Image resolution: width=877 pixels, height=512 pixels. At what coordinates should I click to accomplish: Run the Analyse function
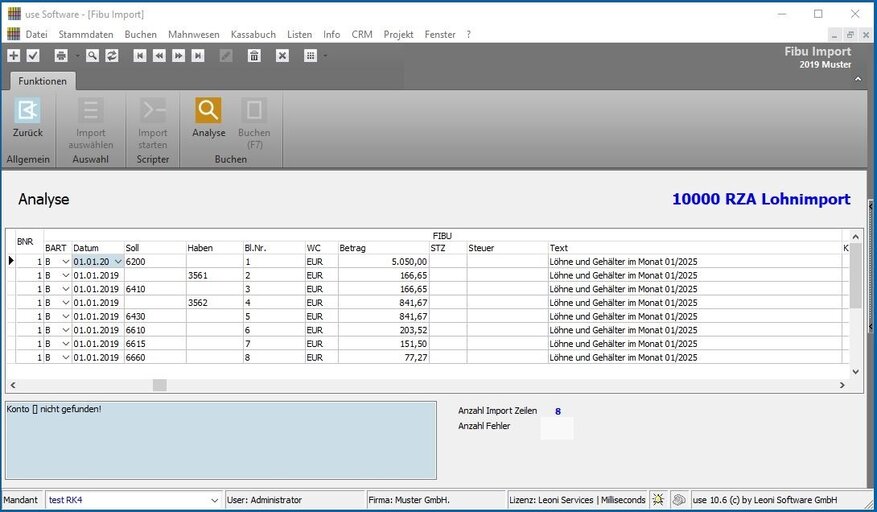(x=208, y=111)
